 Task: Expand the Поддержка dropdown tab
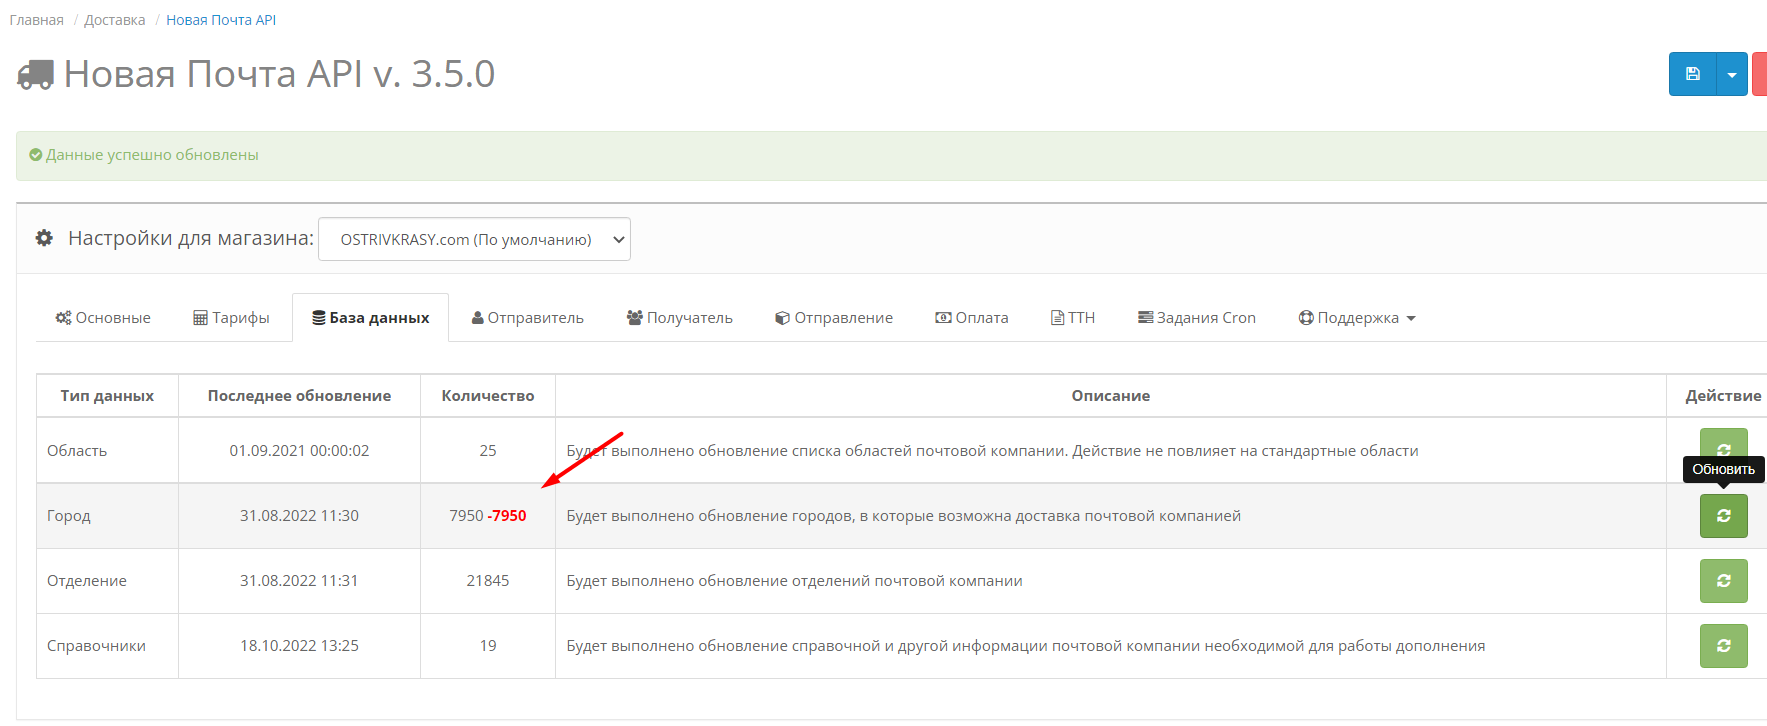pyautogui.click(x=1356, y=318)
